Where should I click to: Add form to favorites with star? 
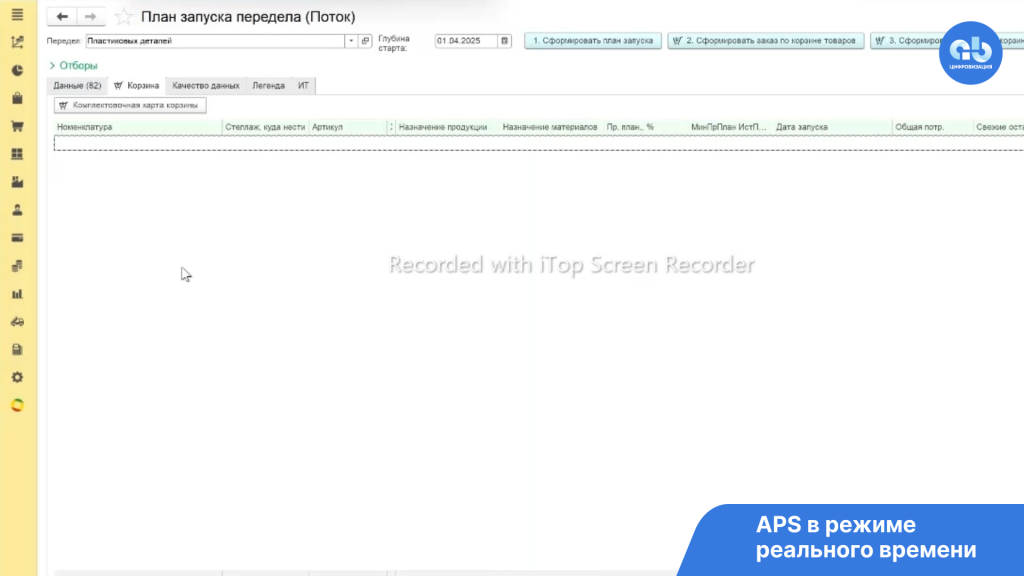pyautogui.click(x=123, y=17)
